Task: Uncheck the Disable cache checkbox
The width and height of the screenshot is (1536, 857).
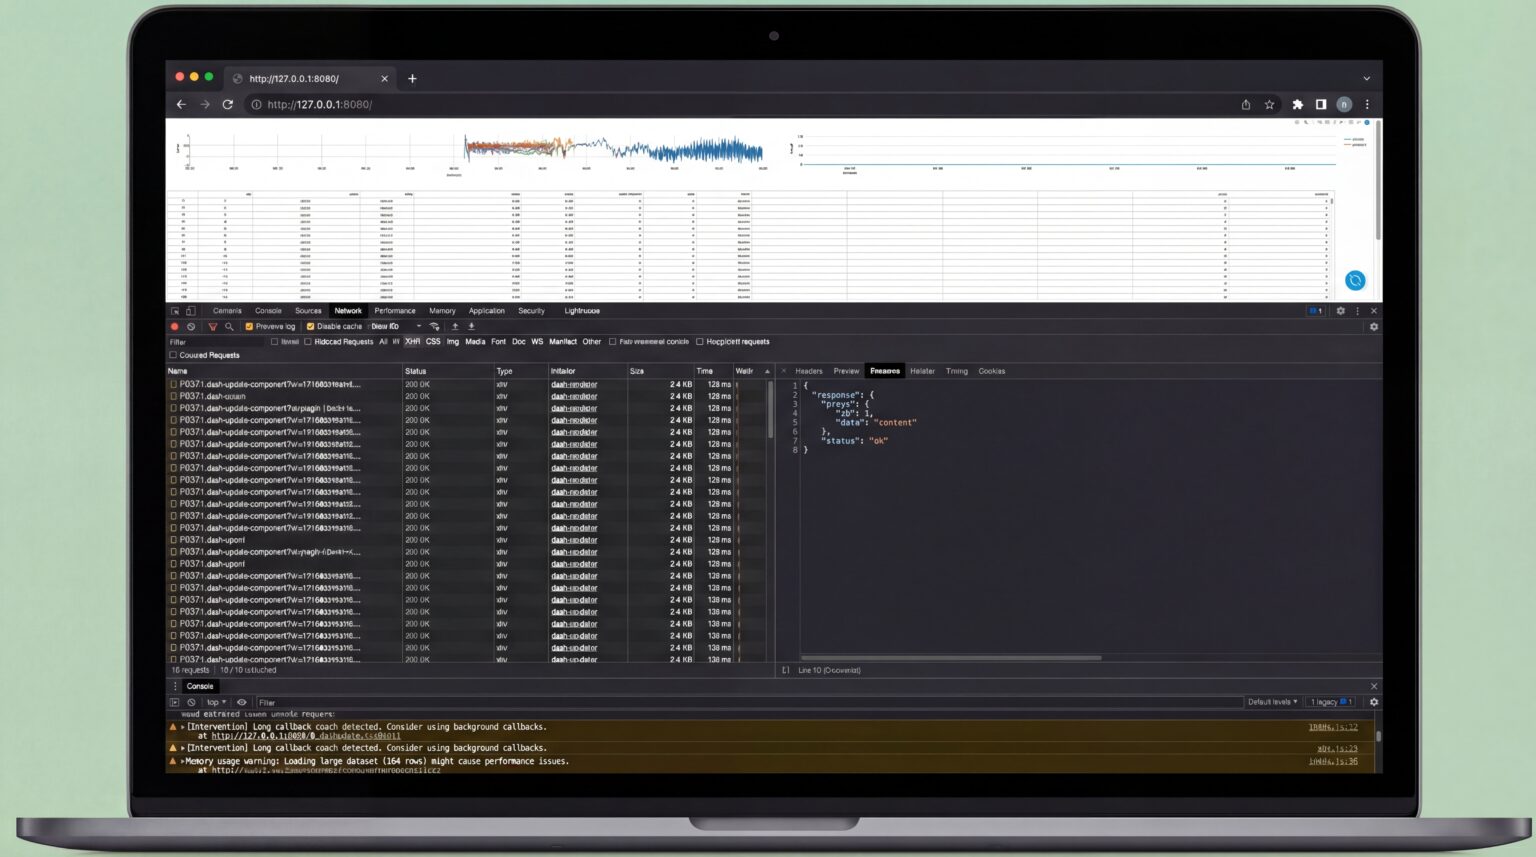Action: (x=310, y=327)
